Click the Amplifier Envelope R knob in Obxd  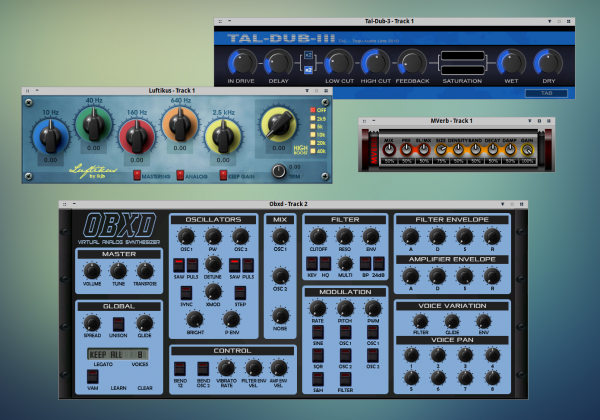(x=492, y=275)
